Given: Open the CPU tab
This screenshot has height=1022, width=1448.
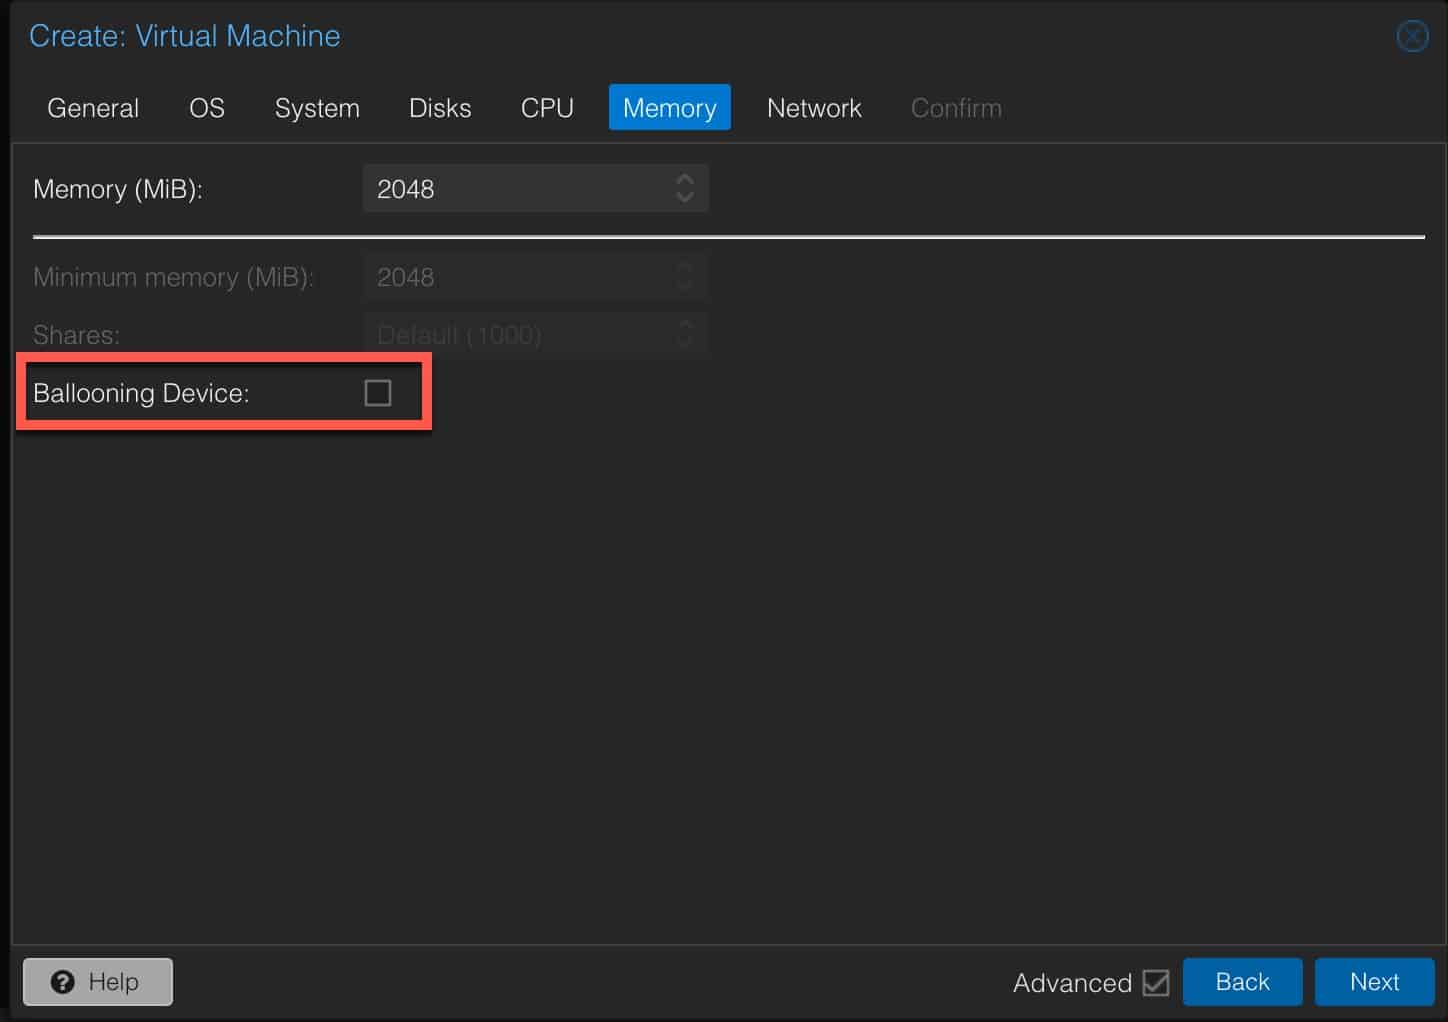Looking at the screenshot, I should (547, 108).
